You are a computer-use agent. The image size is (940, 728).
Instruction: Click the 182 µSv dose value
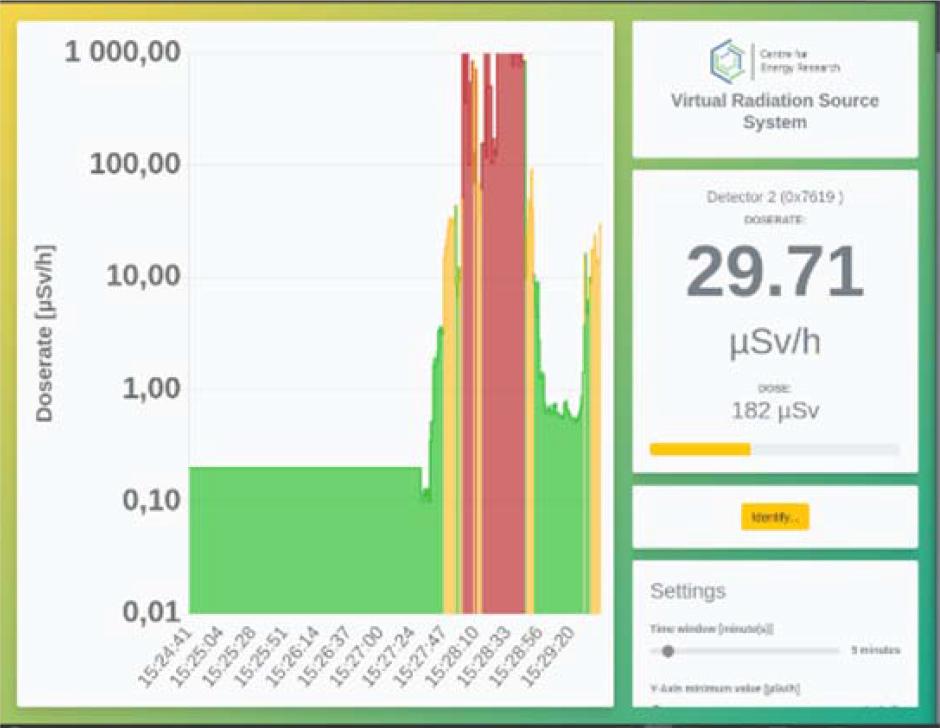click(x=775, y=410)
